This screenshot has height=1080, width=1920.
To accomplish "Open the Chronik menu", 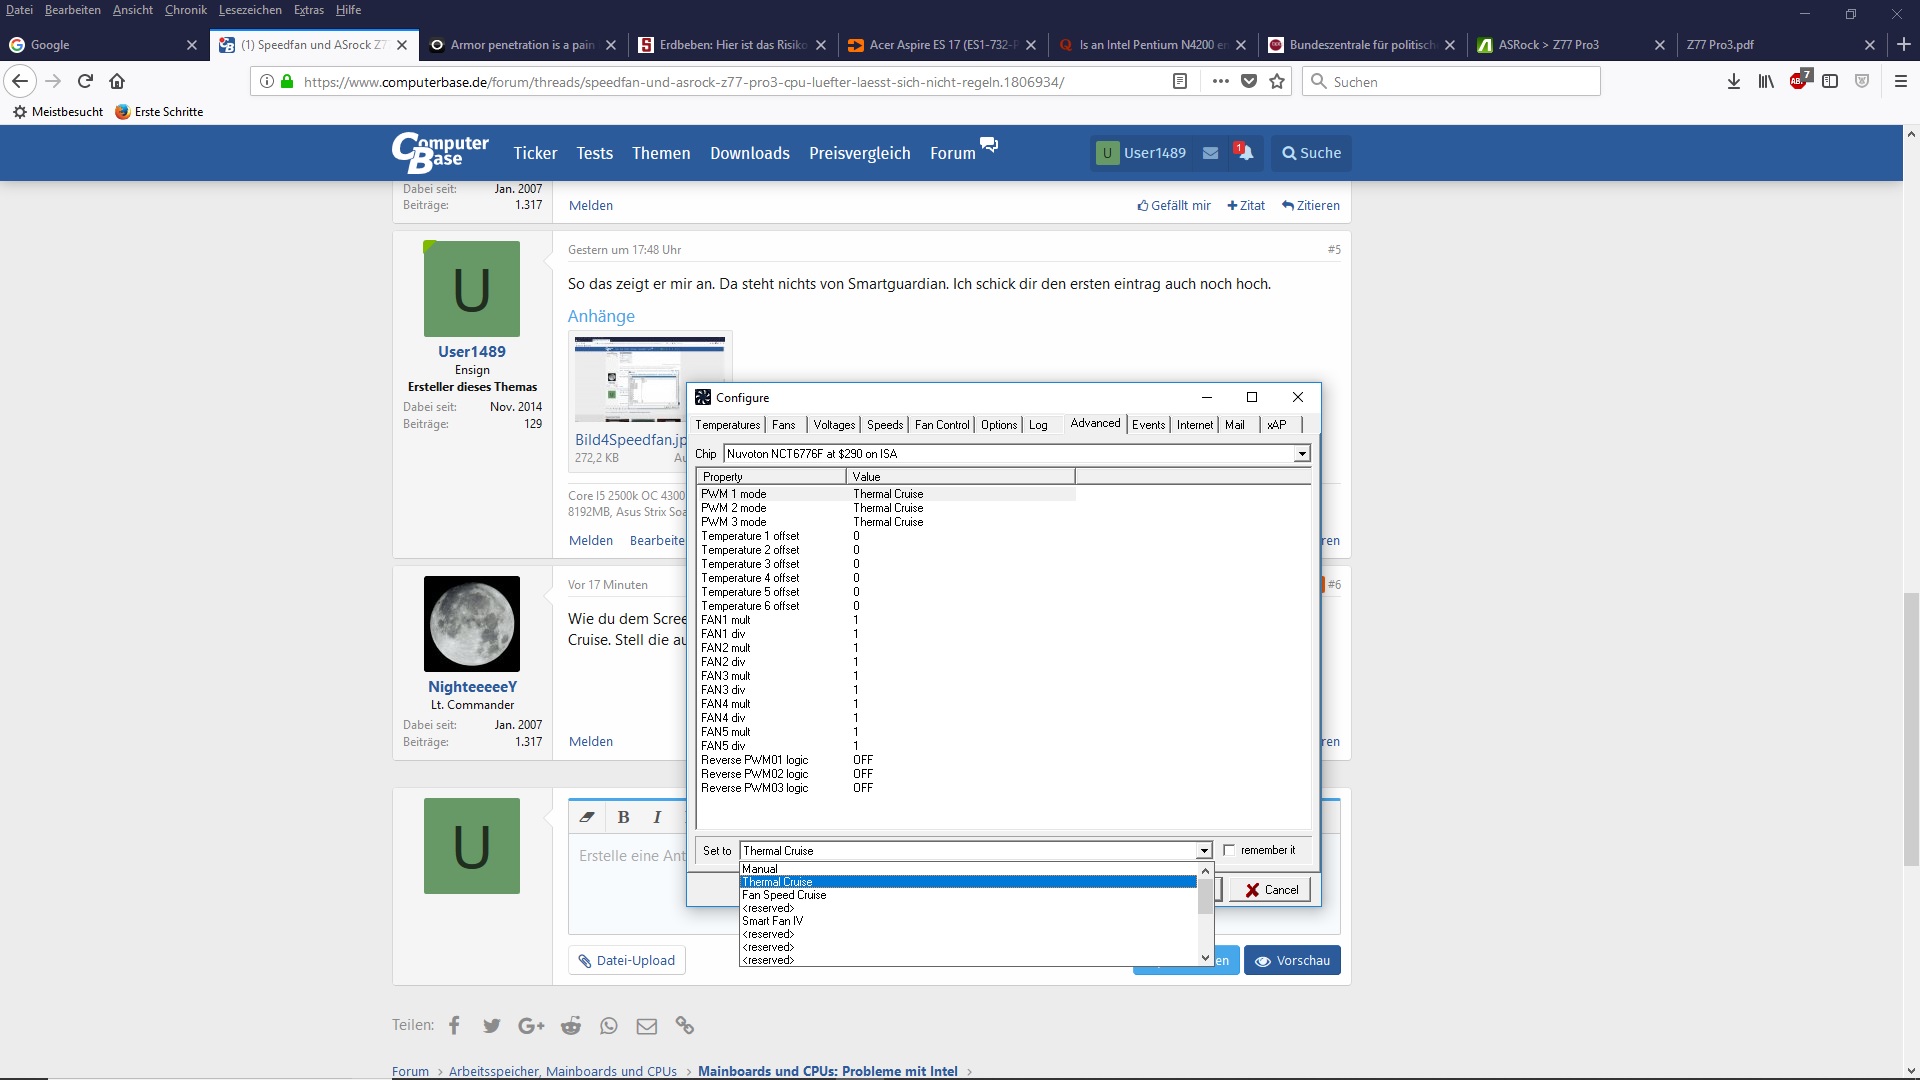I will [185, 10].
